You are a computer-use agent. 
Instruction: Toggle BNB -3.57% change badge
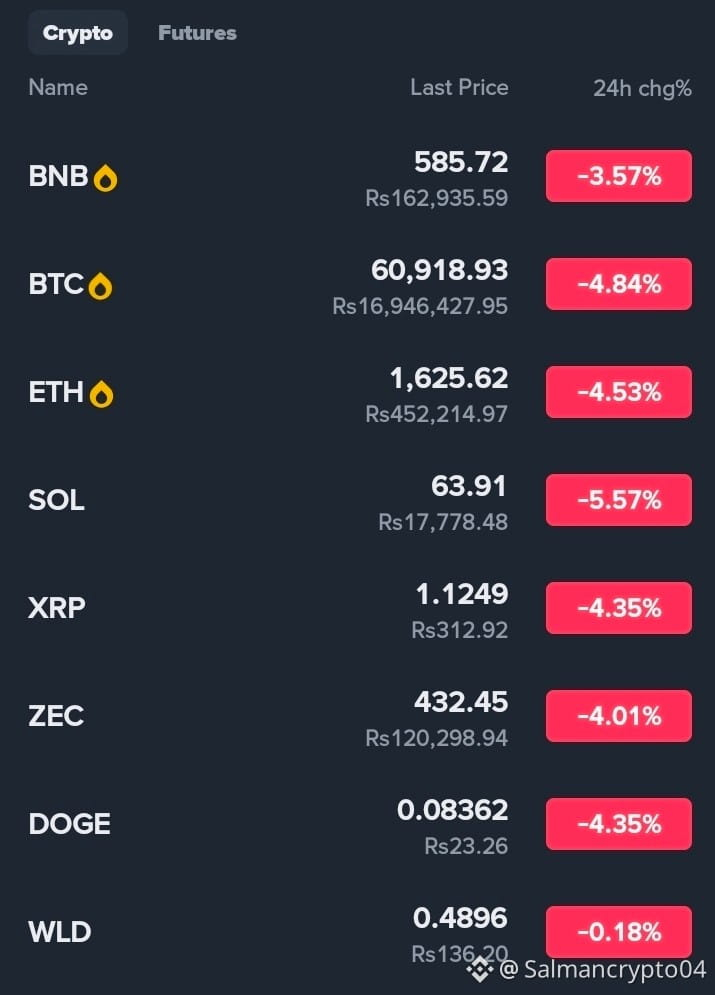tap(619, 176)
